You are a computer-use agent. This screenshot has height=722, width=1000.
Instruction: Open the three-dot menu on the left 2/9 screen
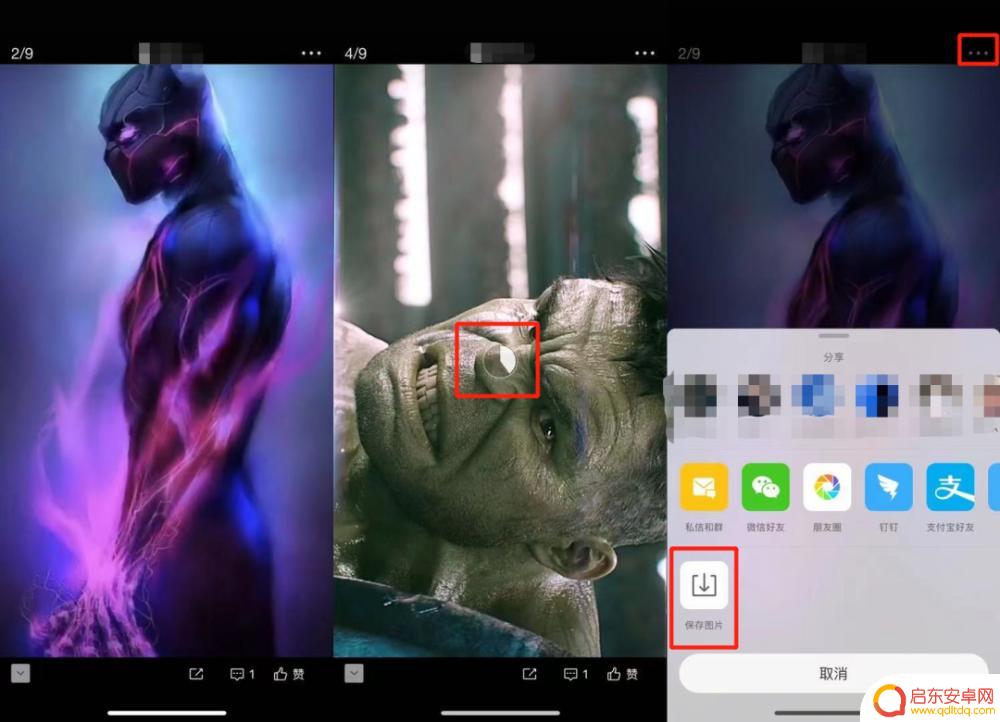coord(311,53)
